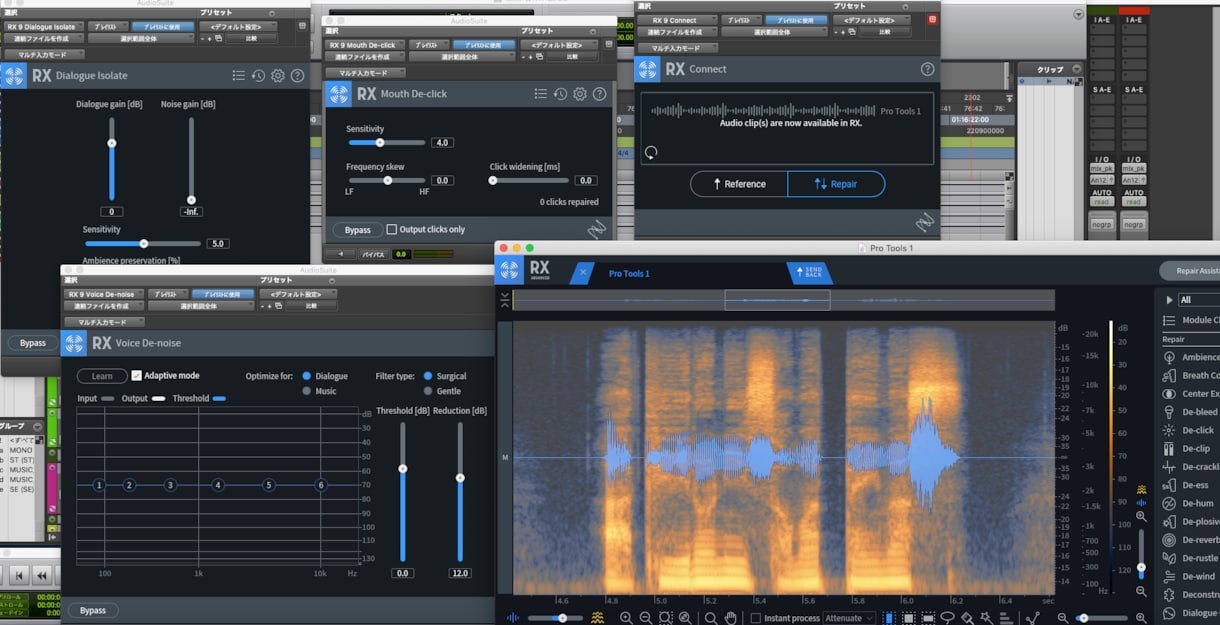
Task: Select the grab hand tool in RX toolbar
Action: pos(731,618)
